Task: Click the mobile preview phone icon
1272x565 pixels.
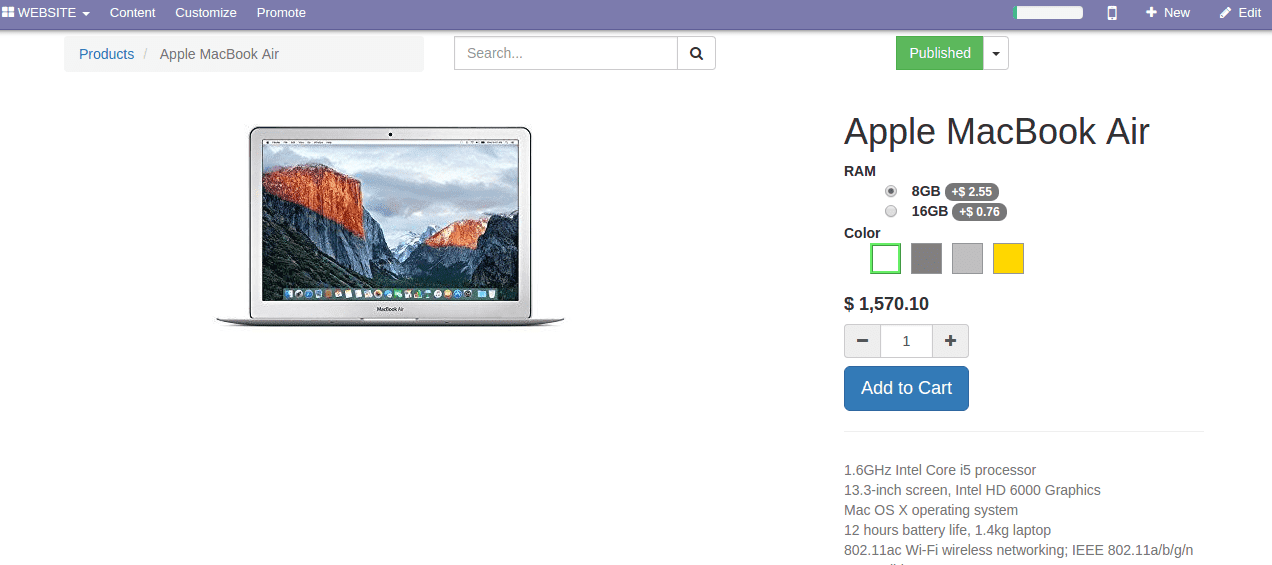Action: pos(1112,13)
